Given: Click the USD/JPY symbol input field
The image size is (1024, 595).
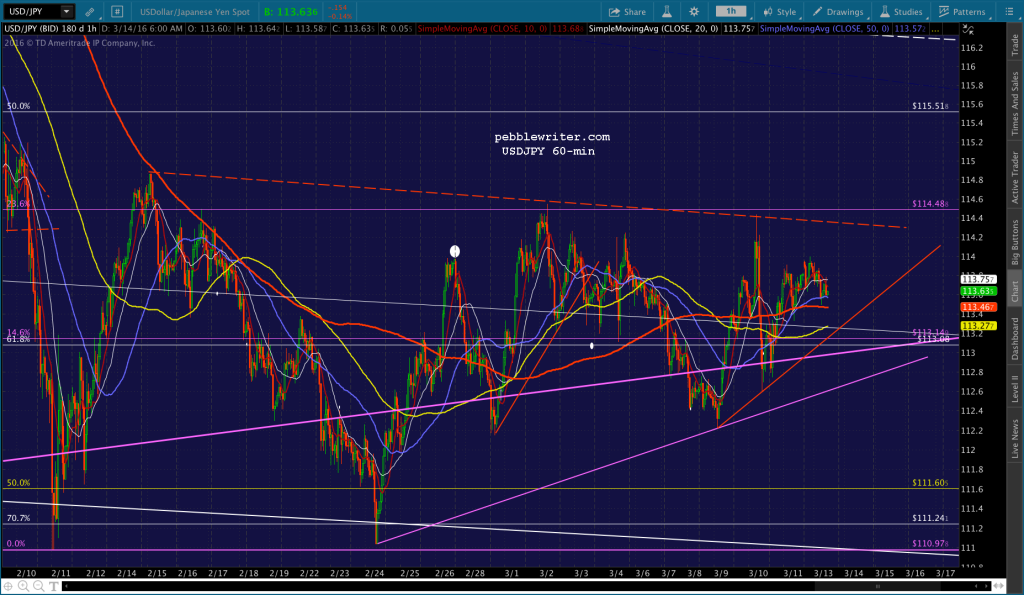Looking at the screenshot, I should (31, 11).
